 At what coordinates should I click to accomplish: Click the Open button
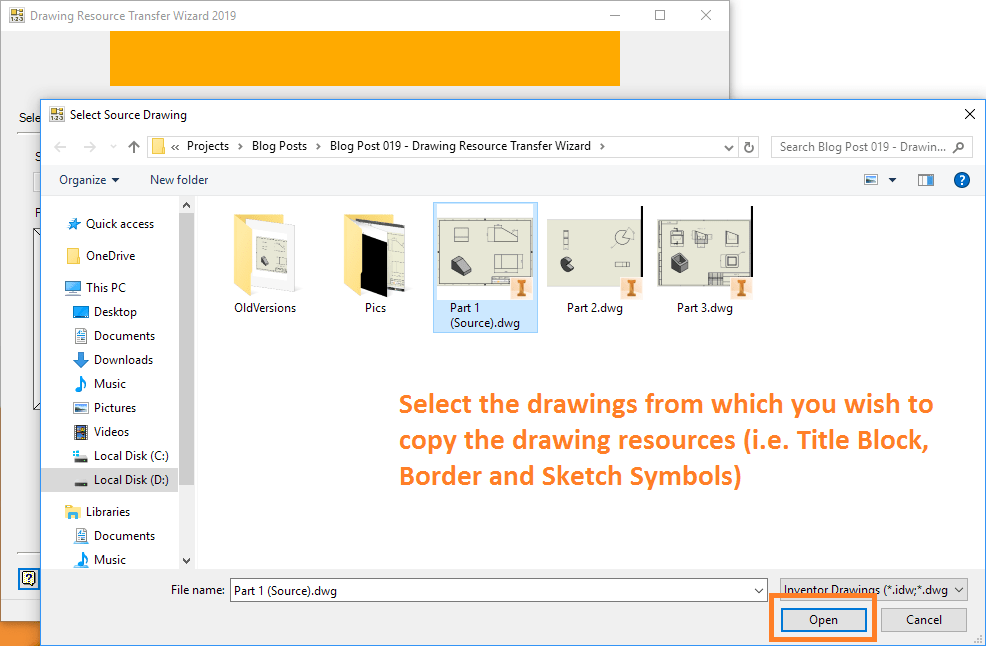click(x=823, y=620)
